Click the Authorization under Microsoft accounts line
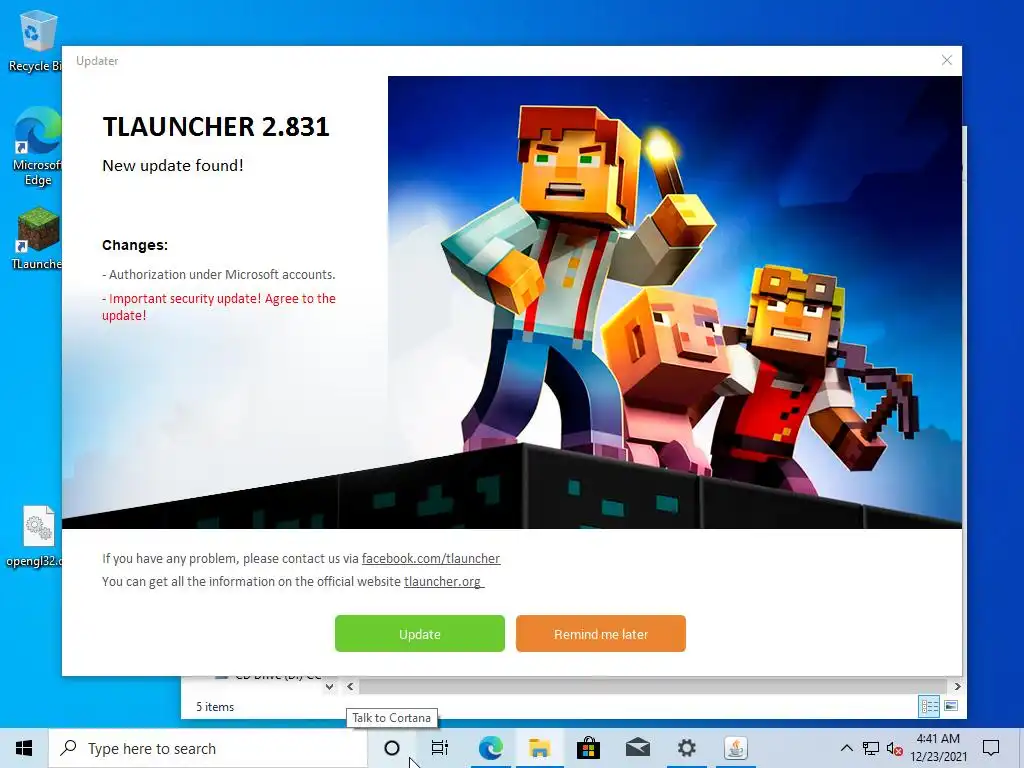 point(219,275)
